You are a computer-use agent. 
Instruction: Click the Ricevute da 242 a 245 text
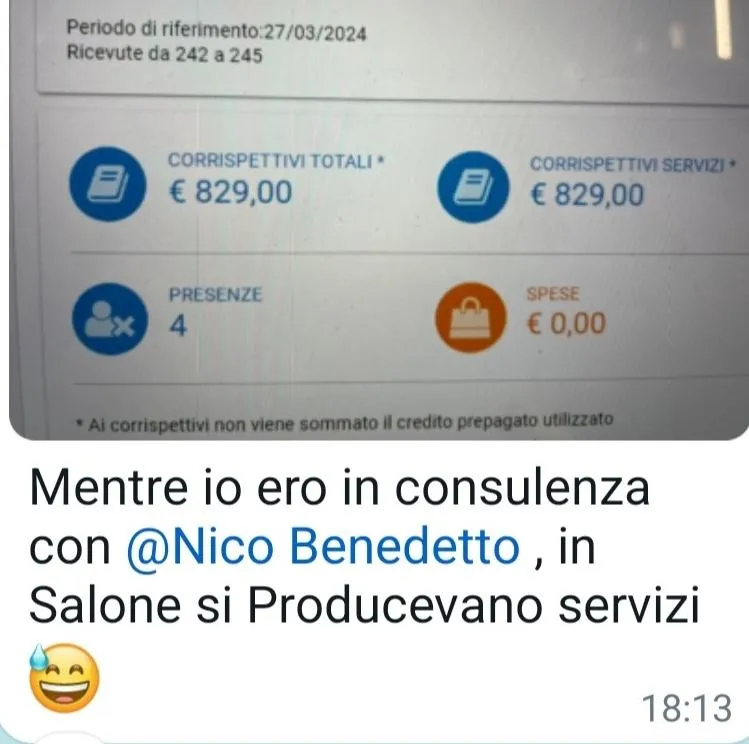(x=165, y=53)
